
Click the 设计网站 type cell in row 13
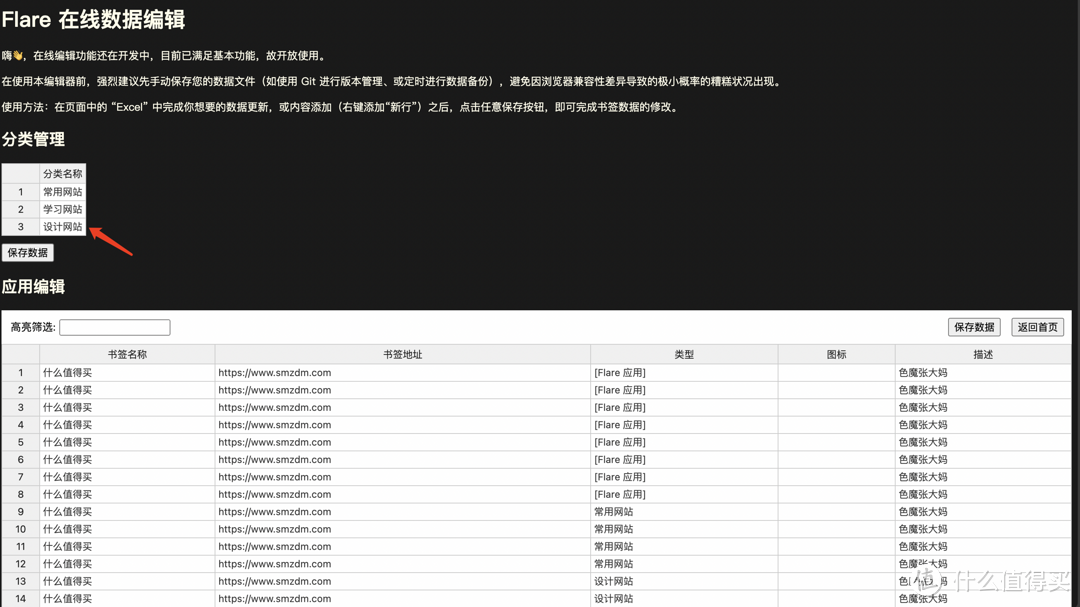(613, 581)
